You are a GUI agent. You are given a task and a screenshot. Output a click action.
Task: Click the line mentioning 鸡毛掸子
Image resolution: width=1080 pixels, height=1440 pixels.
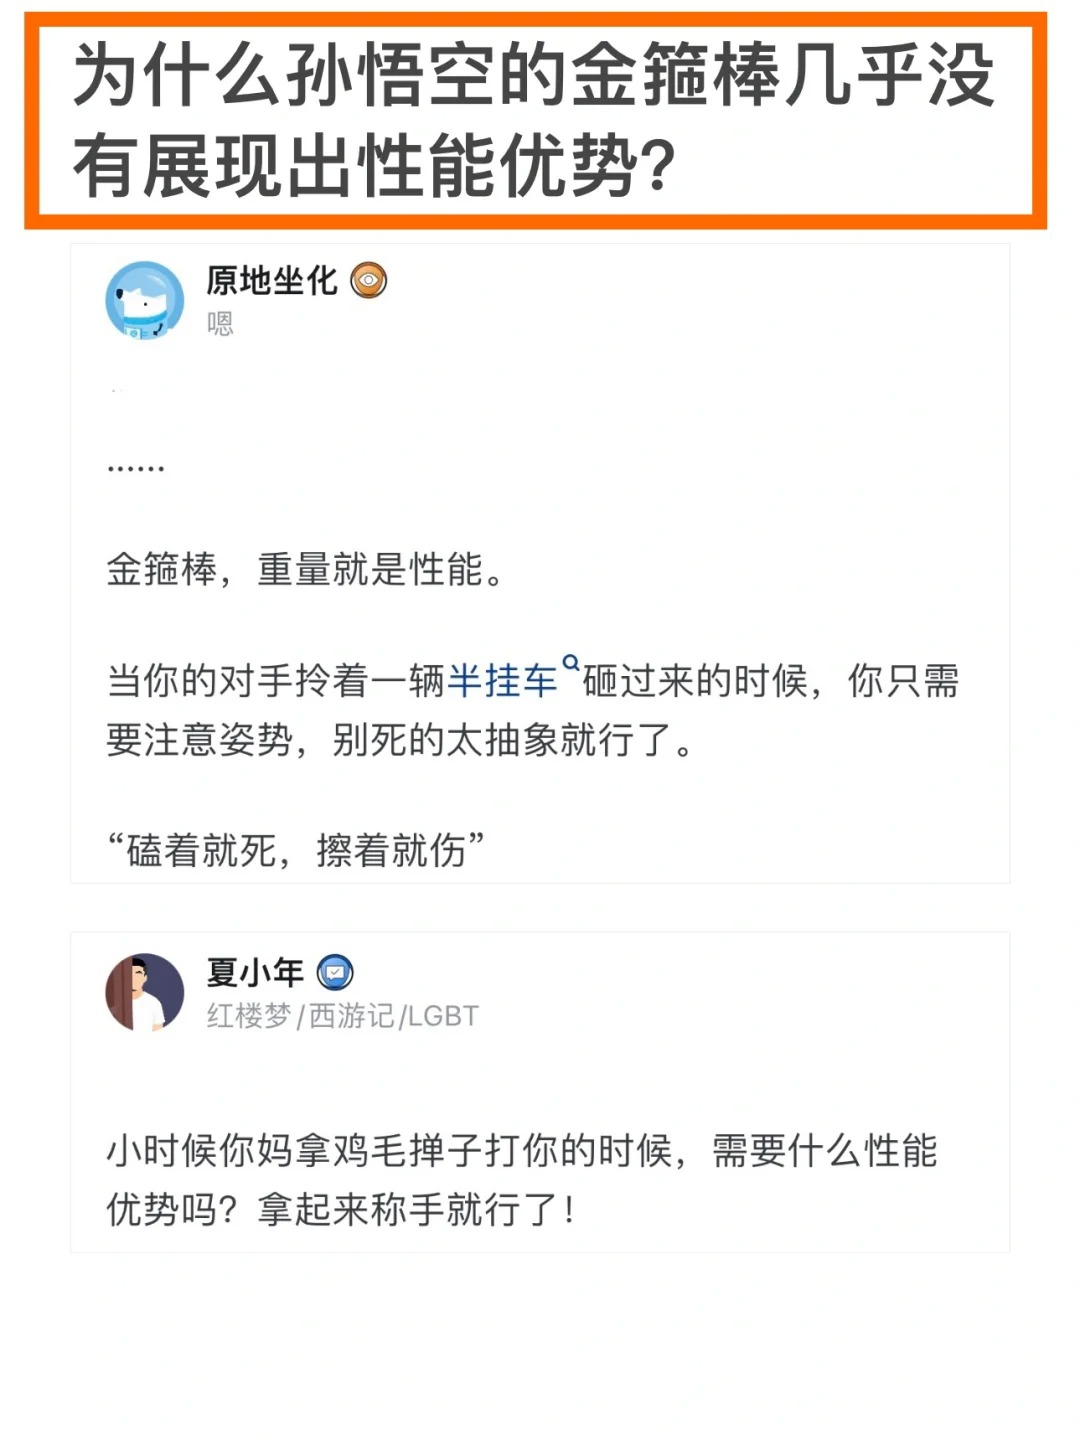click(522, 1151)
